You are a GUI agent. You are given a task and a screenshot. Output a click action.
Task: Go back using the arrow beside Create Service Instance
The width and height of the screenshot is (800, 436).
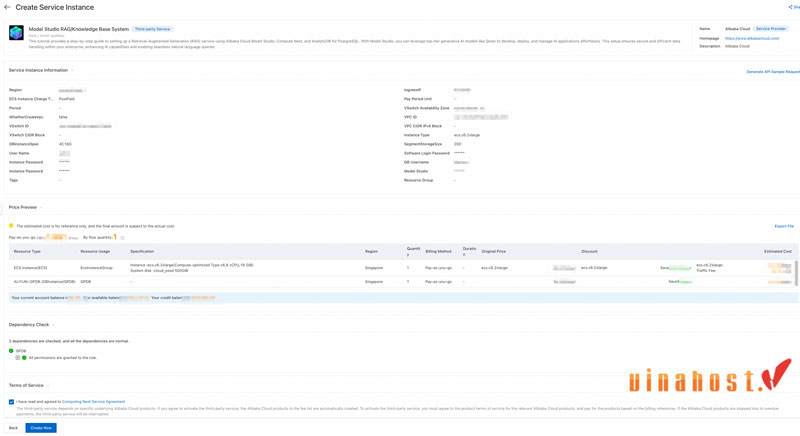(7, 8)
